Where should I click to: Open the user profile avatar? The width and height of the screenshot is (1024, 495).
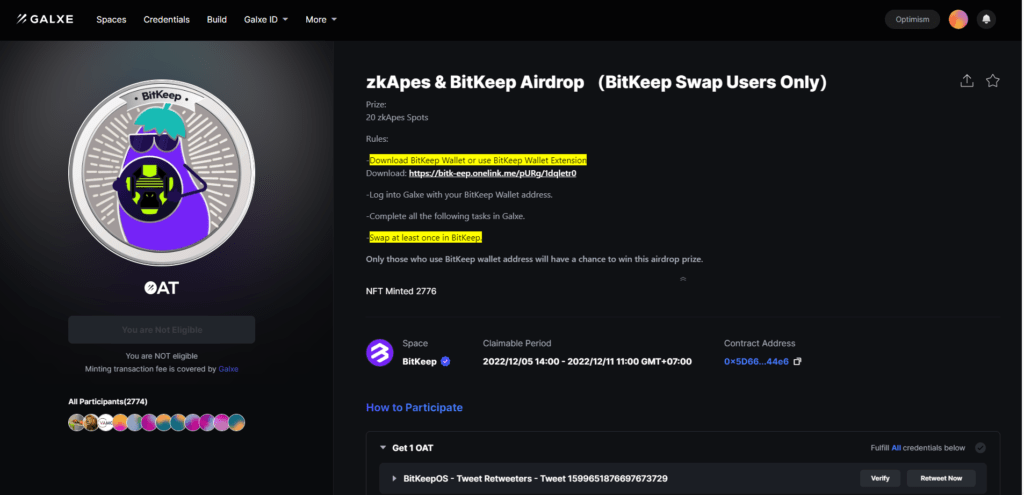(x=958, y=19)
